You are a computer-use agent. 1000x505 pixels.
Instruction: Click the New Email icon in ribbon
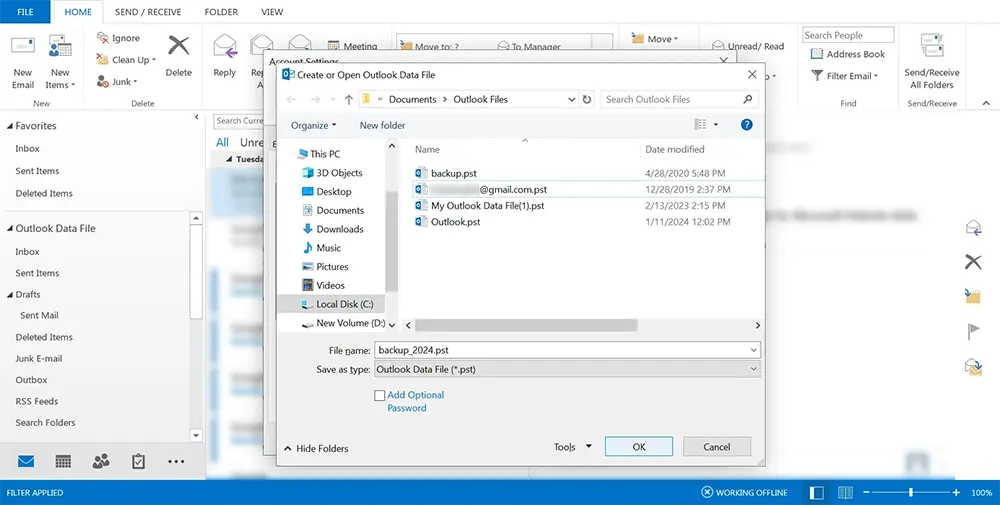click(x=23, y=47)
